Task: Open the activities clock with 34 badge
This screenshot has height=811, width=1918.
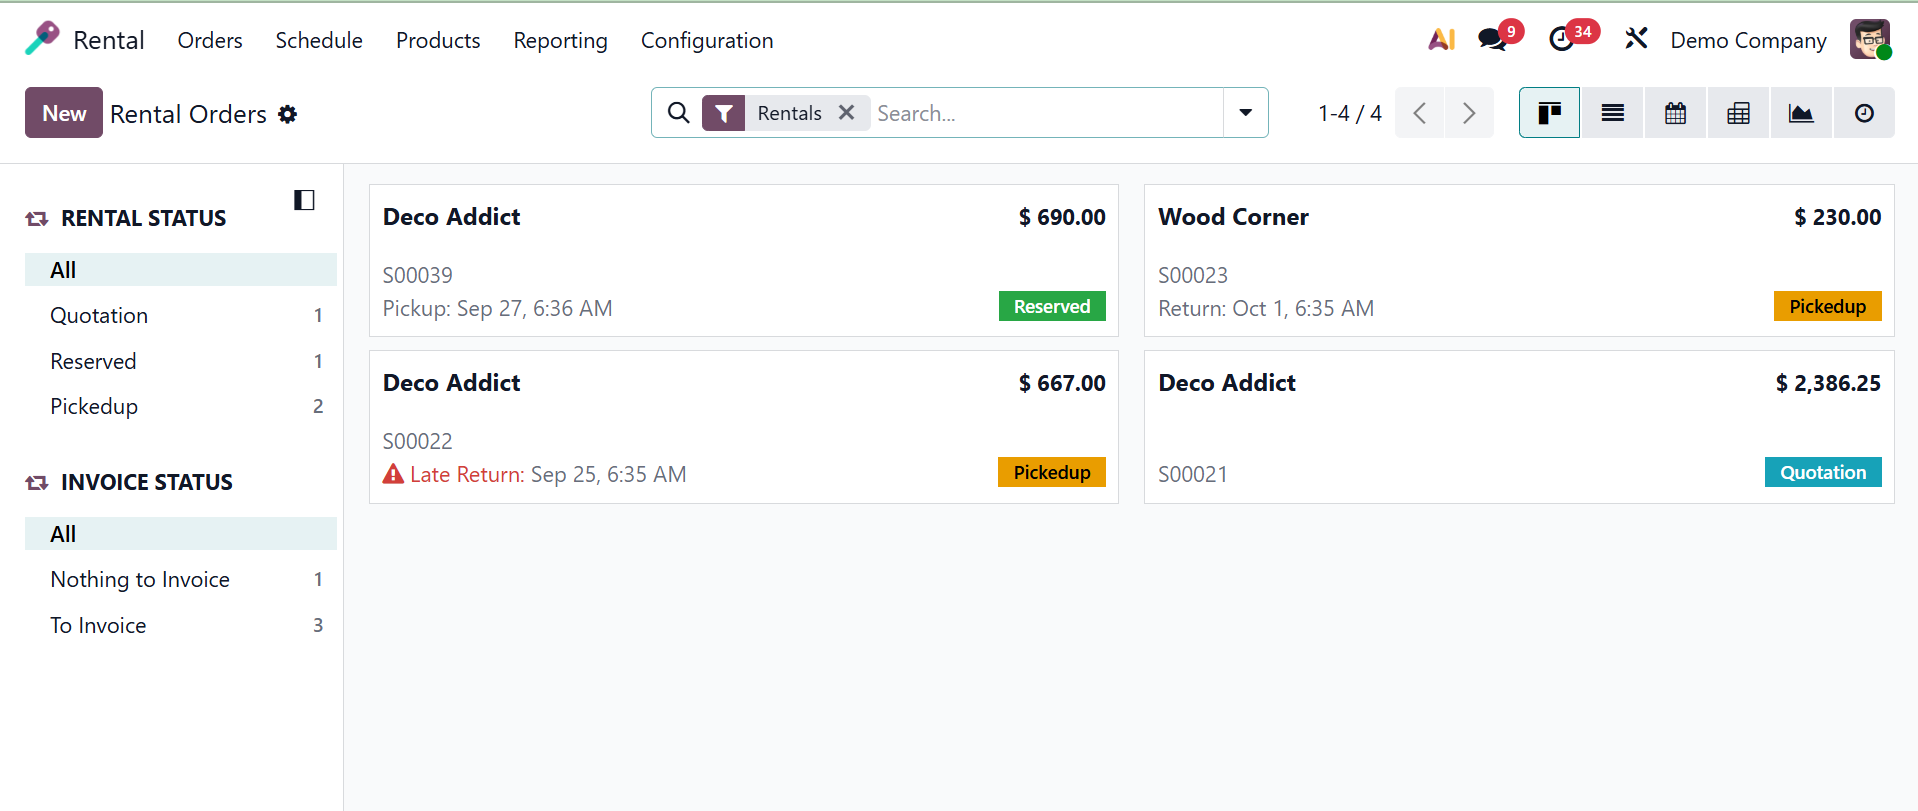Action: pyautogui.click(x=1561, y=40)
